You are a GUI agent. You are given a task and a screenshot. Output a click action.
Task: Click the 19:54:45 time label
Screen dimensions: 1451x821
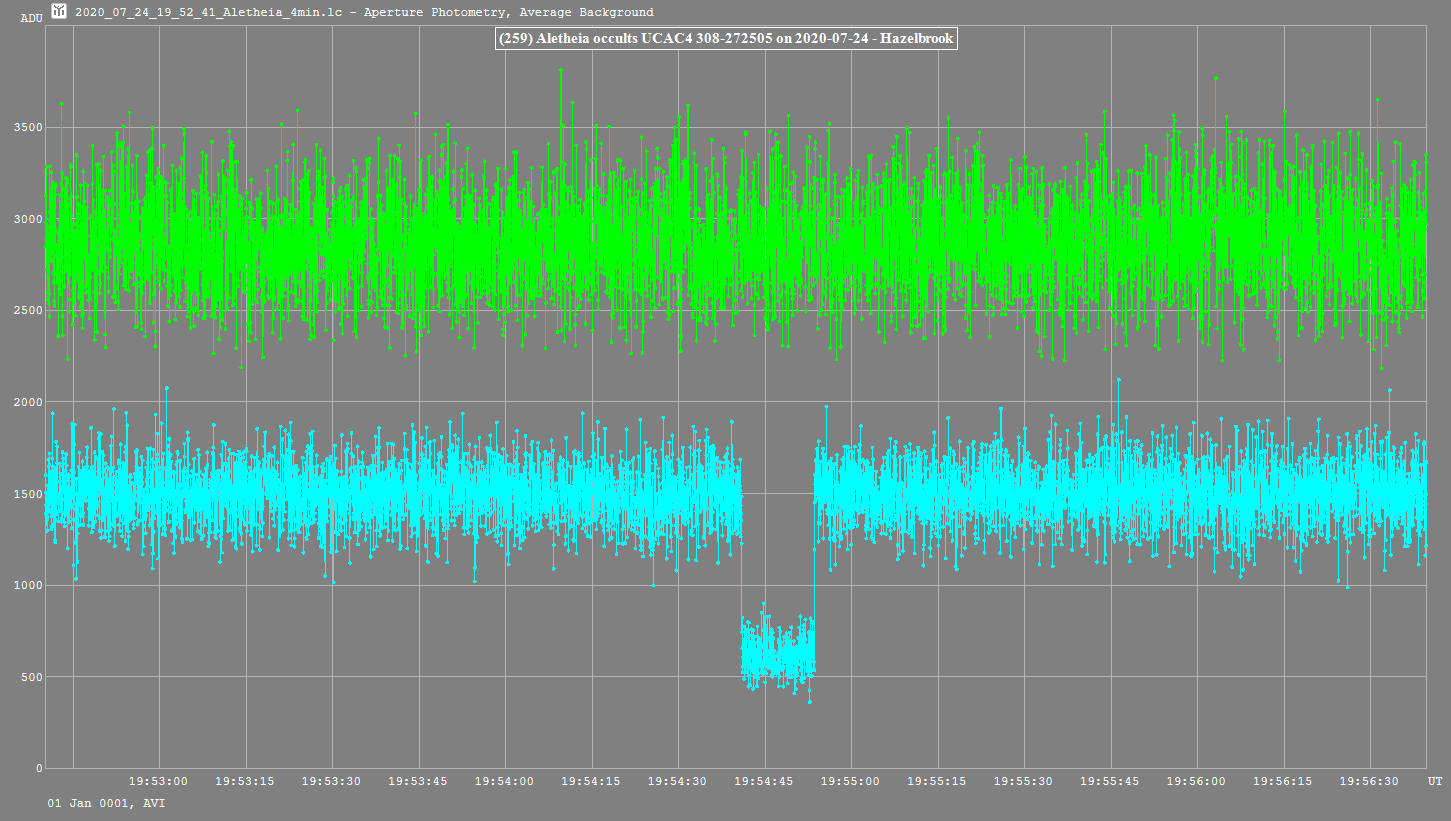click(764, 781)
